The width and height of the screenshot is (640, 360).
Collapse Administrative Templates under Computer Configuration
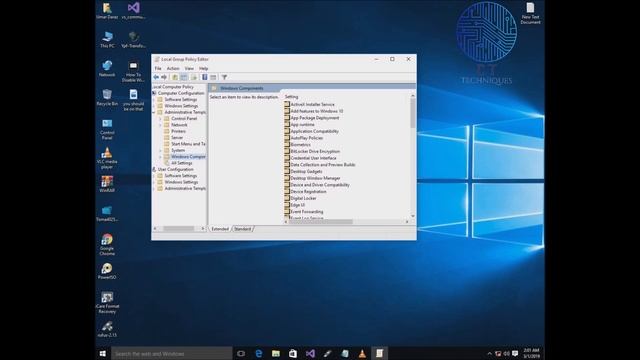coord(154,112)
